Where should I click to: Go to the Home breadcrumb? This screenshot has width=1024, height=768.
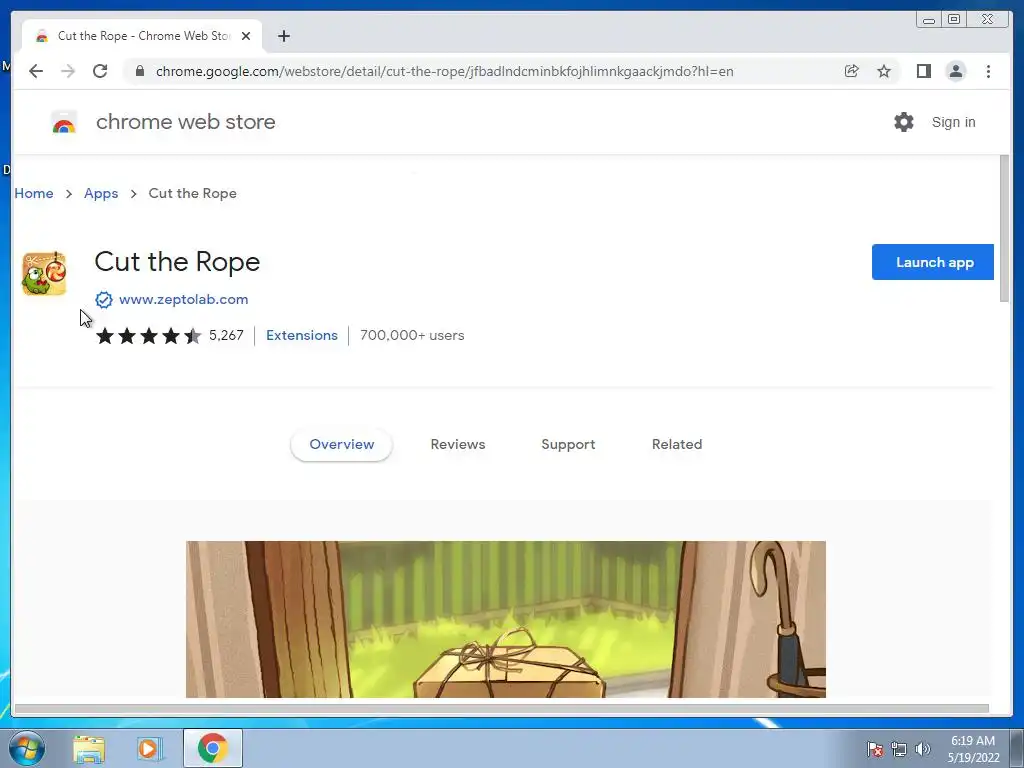(34, 193)
